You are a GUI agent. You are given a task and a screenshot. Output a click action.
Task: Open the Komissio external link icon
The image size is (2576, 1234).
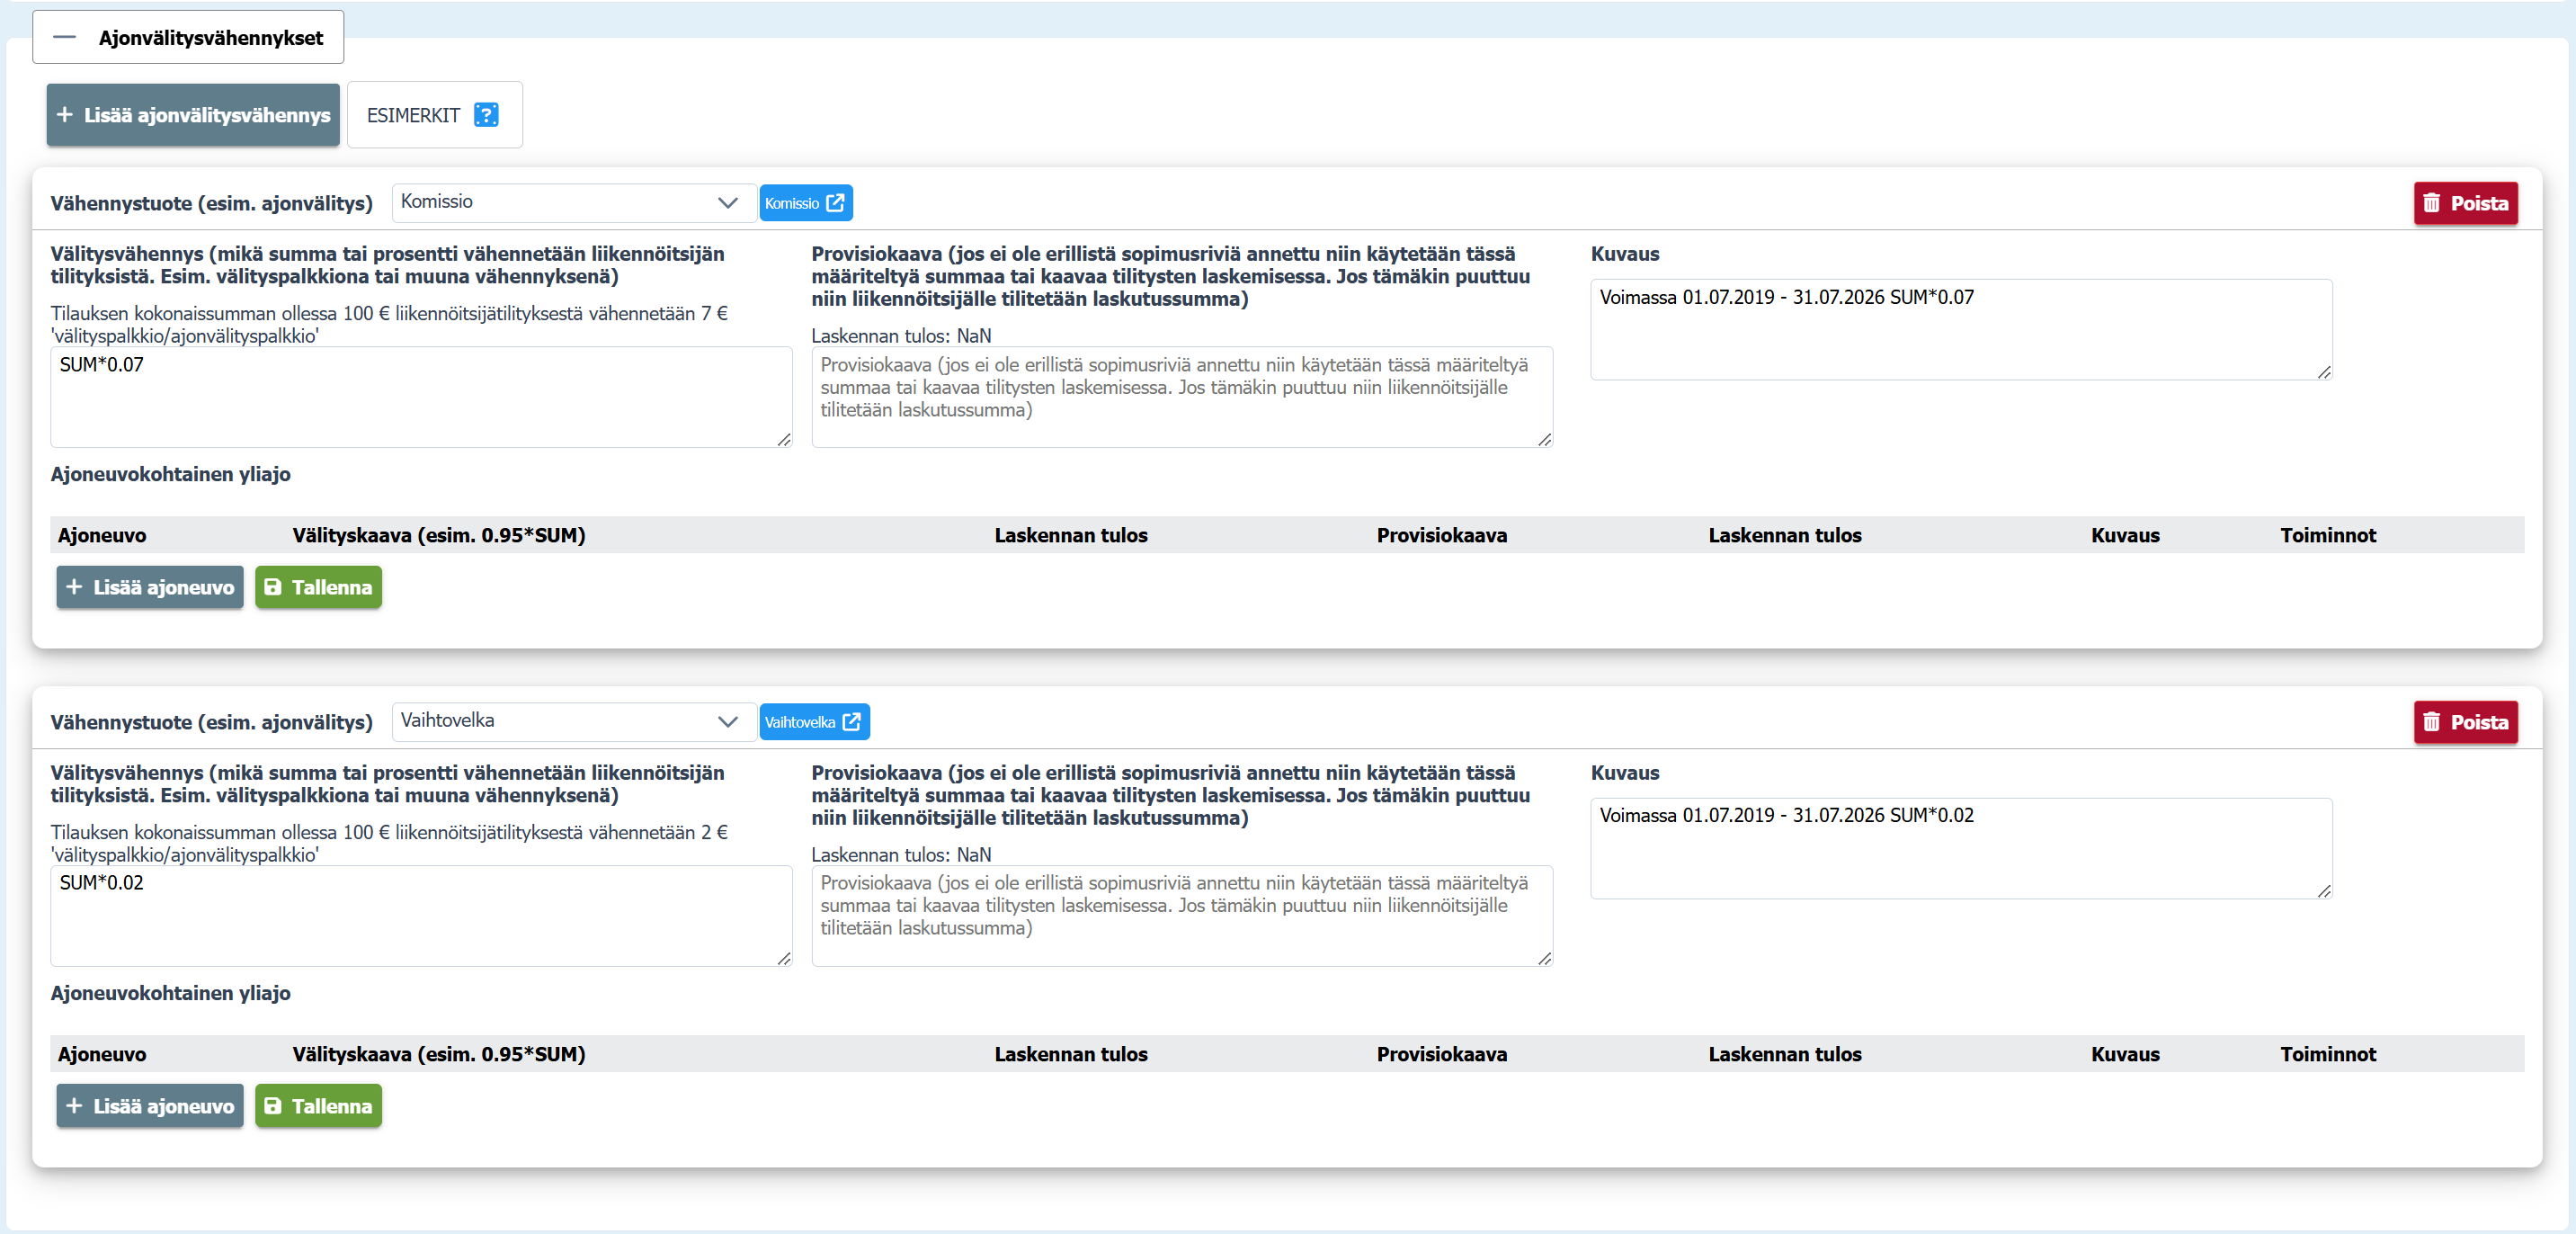tap(835, 203)
